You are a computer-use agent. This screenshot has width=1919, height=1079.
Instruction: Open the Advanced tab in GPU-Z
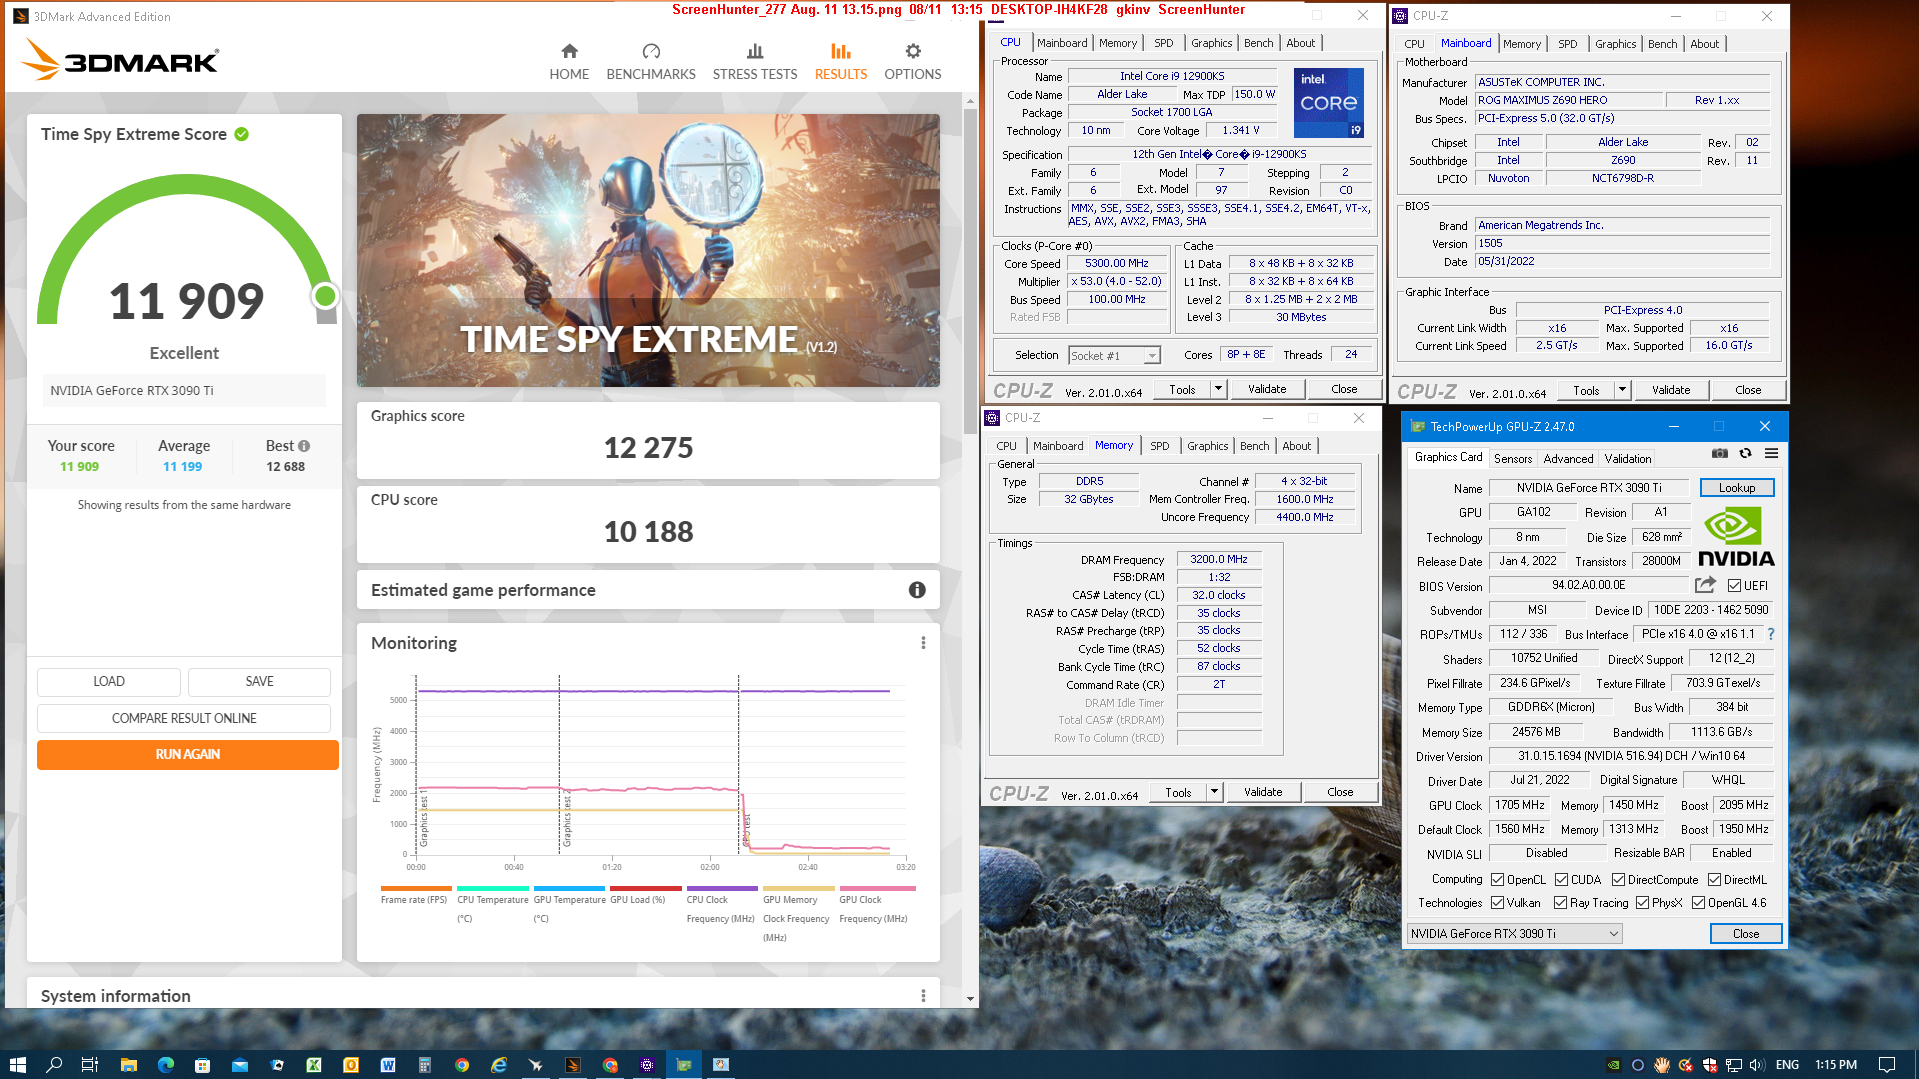(1568, 459)
